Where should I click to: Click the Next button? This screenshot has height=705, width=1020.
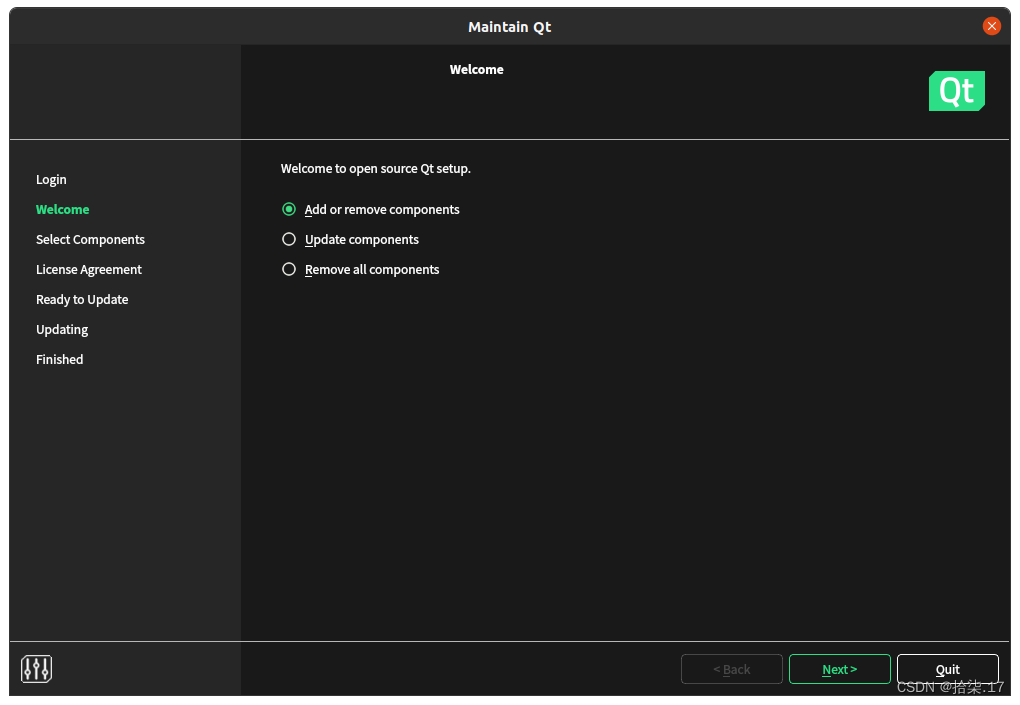pyautogui.click(x=839, y=669)
